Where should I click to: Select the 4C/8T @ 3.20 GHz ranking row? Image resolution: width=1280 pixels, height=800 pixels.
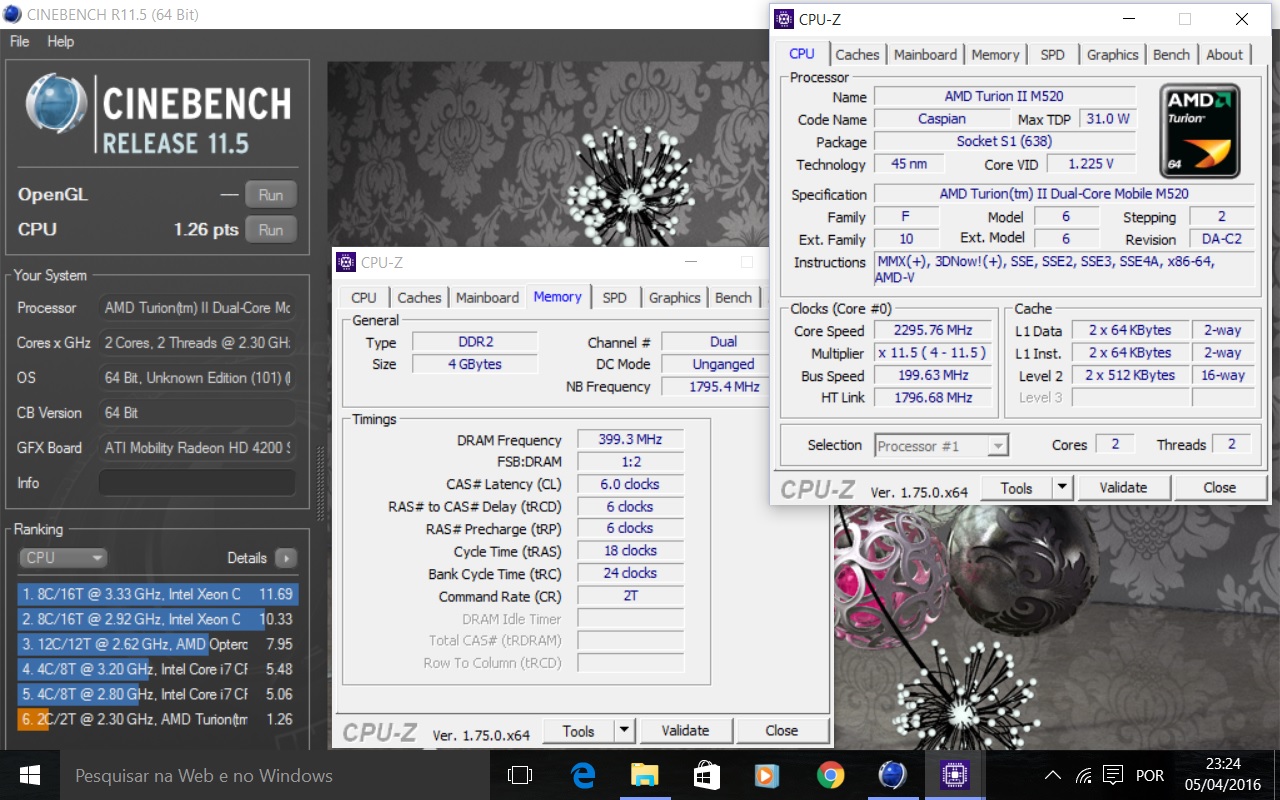click(157, 669)
